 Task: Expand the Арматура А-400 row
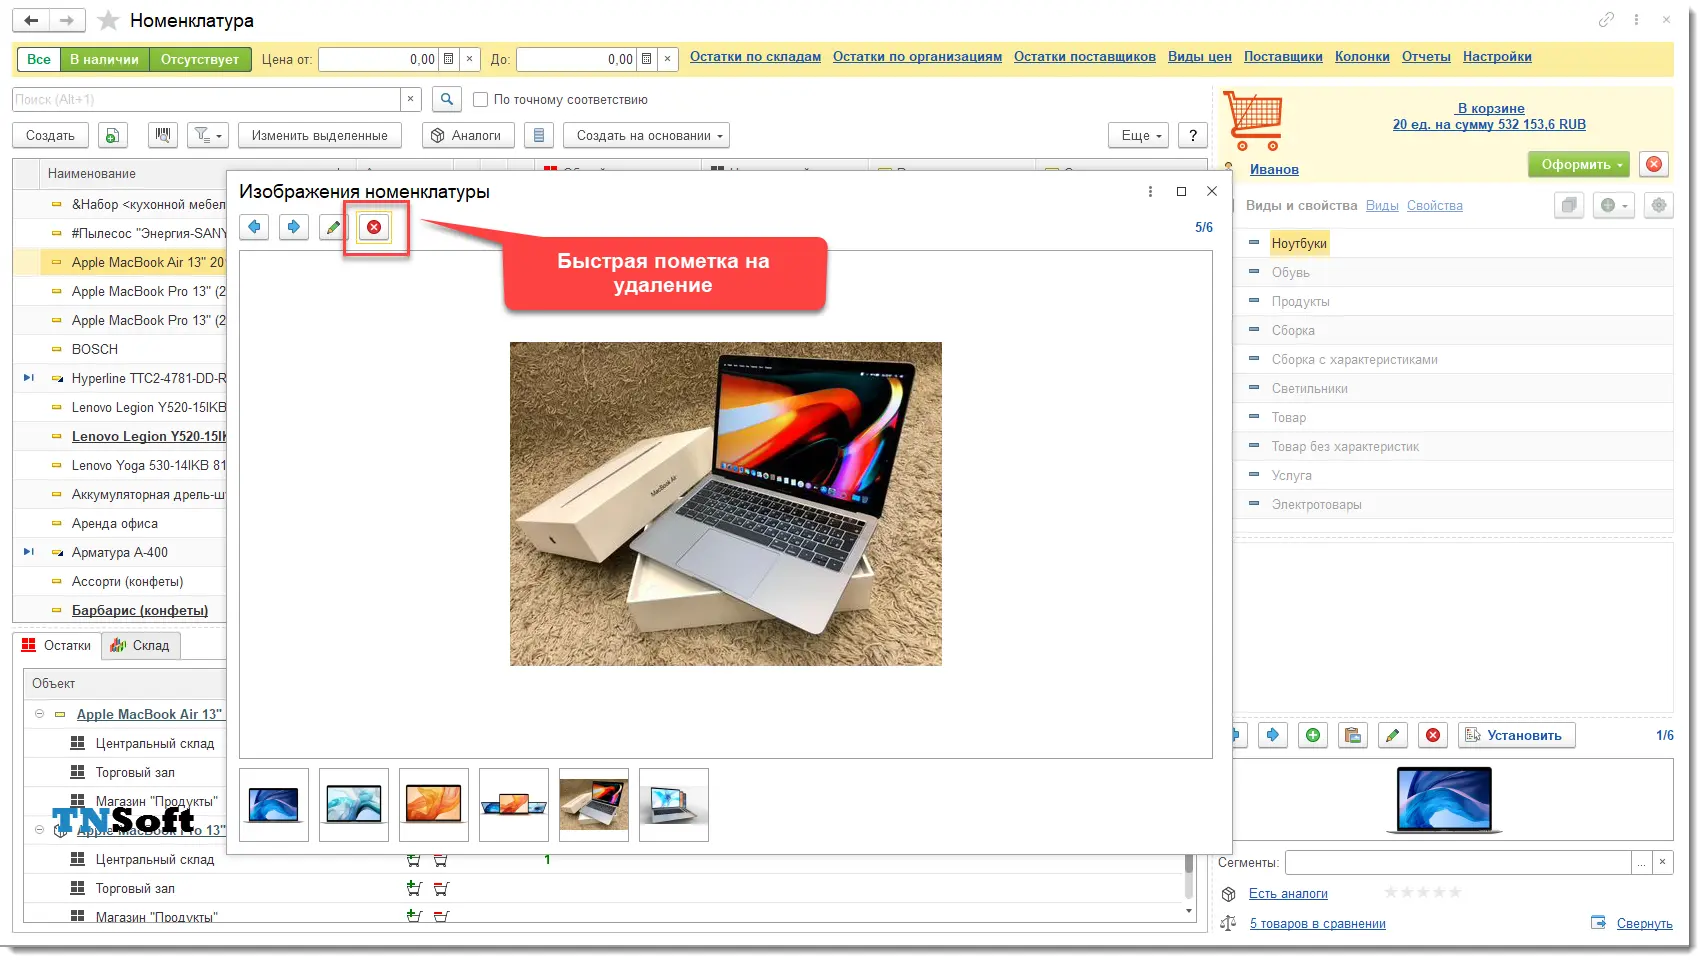click(29, 552)
